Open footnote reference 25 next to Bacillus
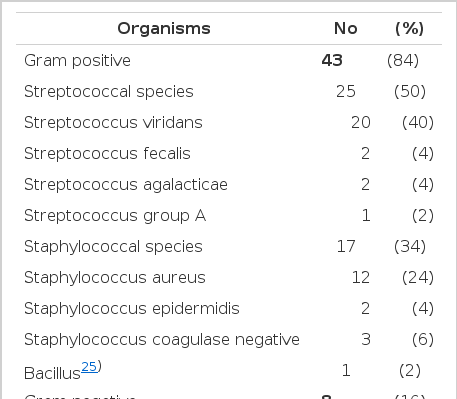 pos(89,367)
